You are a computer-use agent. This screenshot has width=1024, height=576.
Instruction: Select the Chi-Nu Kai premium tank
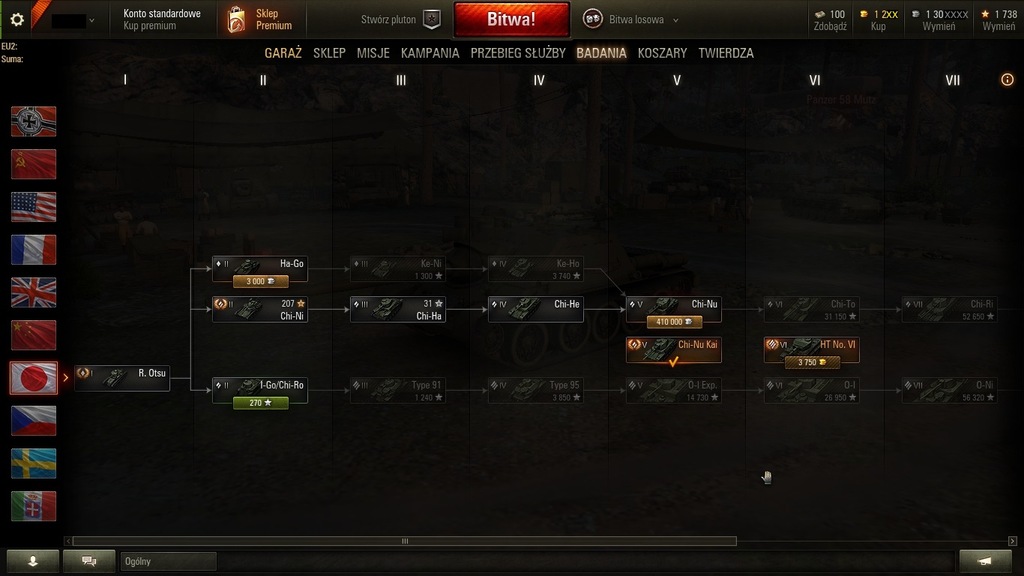point(673,350)
